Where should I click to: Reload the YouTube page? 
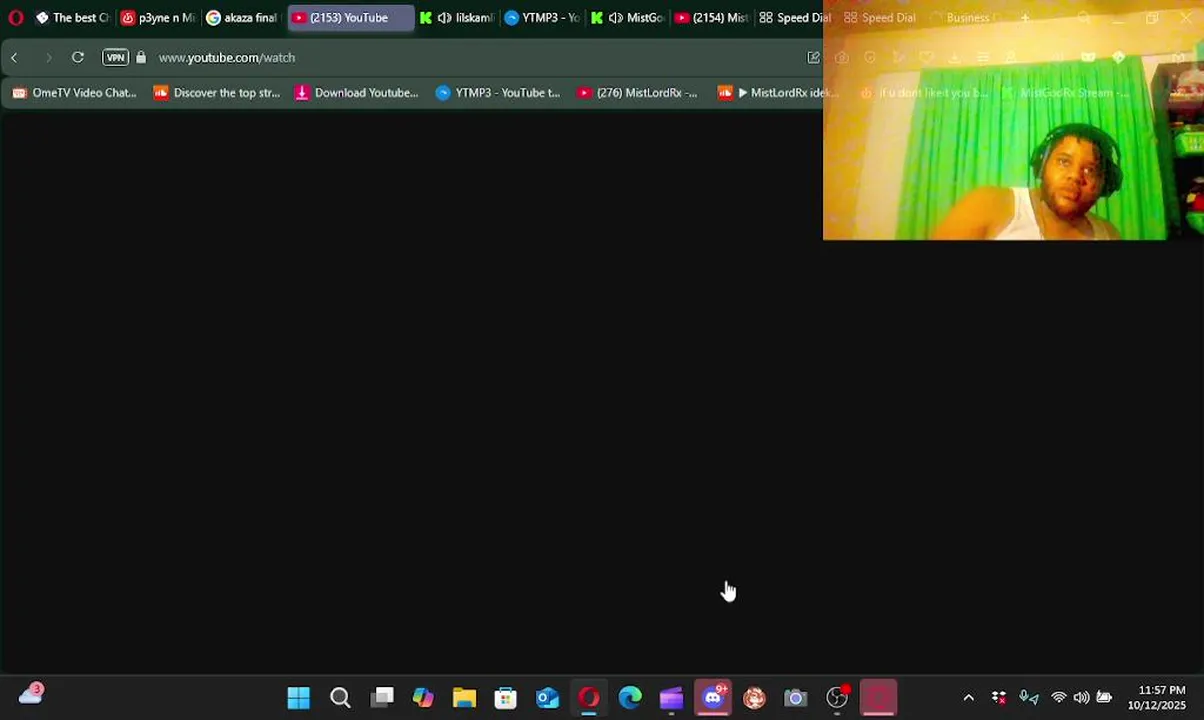point(78,58)
